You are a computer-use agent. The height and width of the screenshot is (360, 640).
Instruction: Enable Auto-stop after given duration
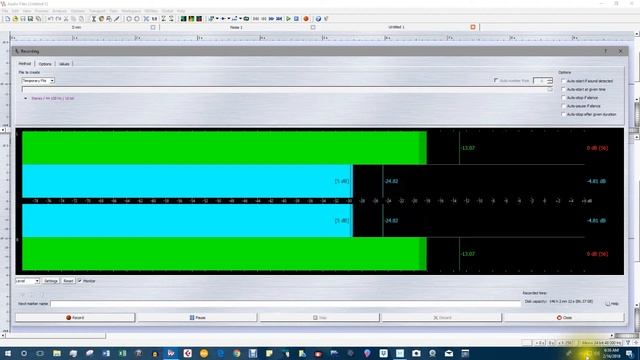click(564, 114)
